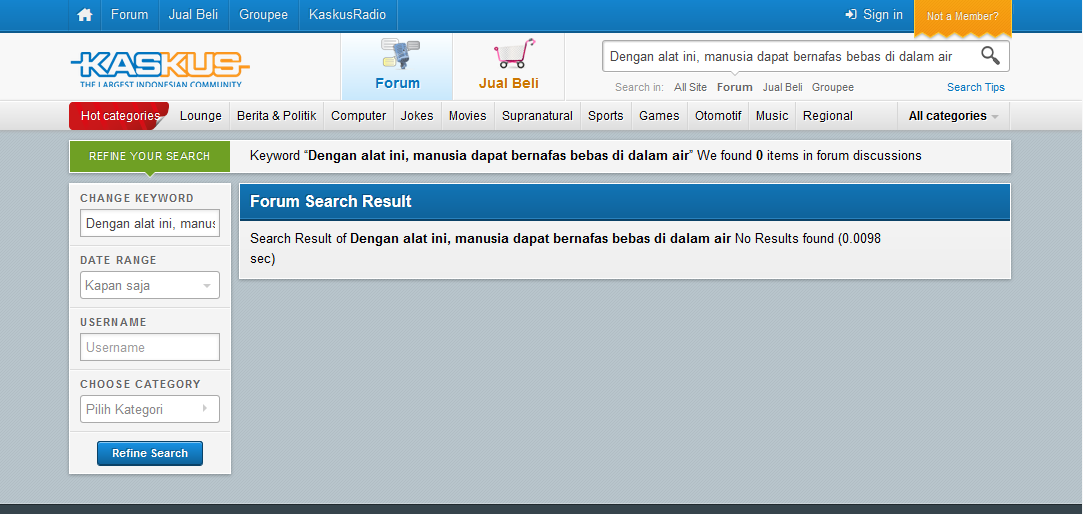Expand the Pilih Kategori selector

(x=150, y=409)
